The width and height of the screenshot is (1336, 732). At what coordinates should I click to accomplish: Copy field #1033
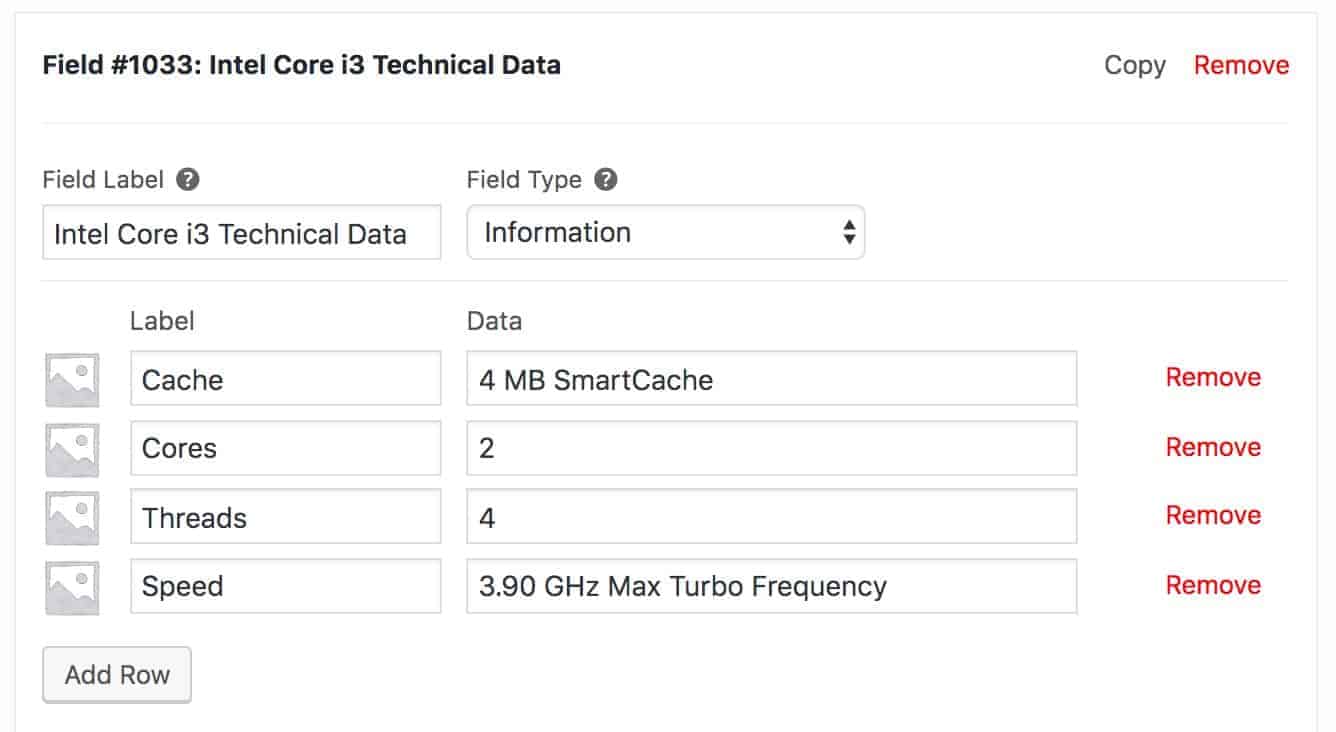point(1134,65)
